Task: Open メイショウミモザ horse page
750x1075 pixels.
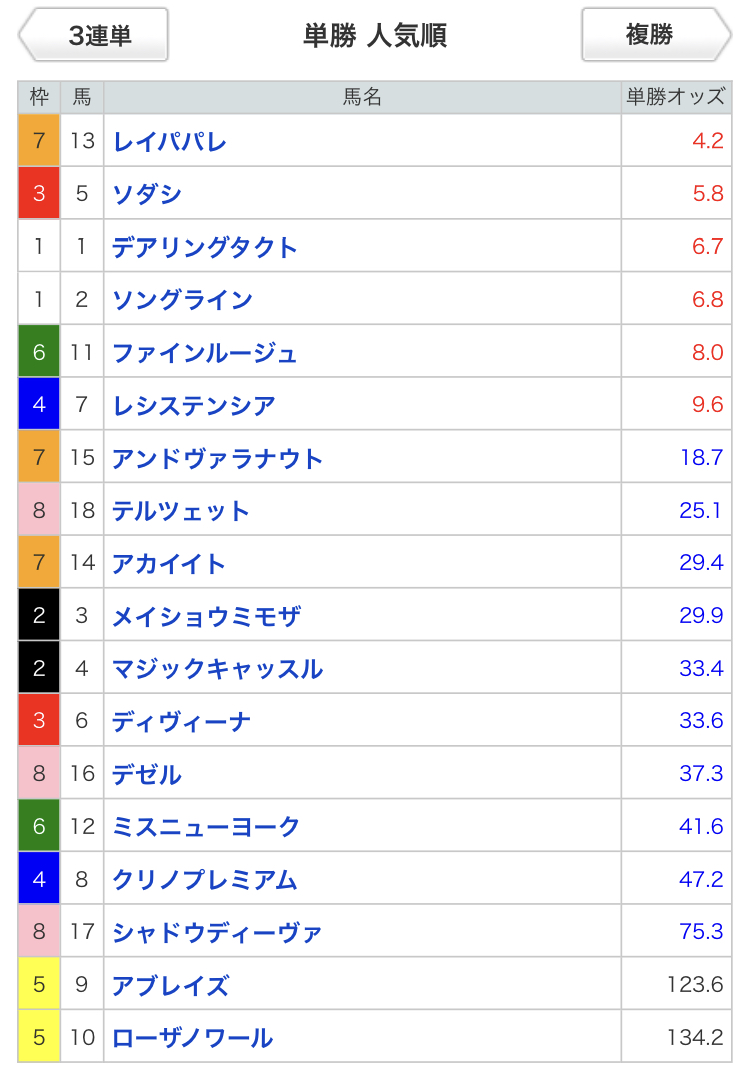Action: point(206,616)
